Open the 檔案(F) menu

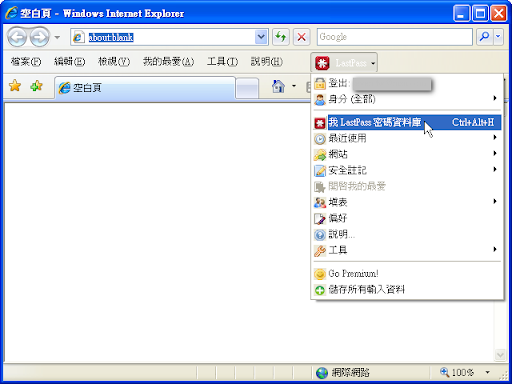26,62
